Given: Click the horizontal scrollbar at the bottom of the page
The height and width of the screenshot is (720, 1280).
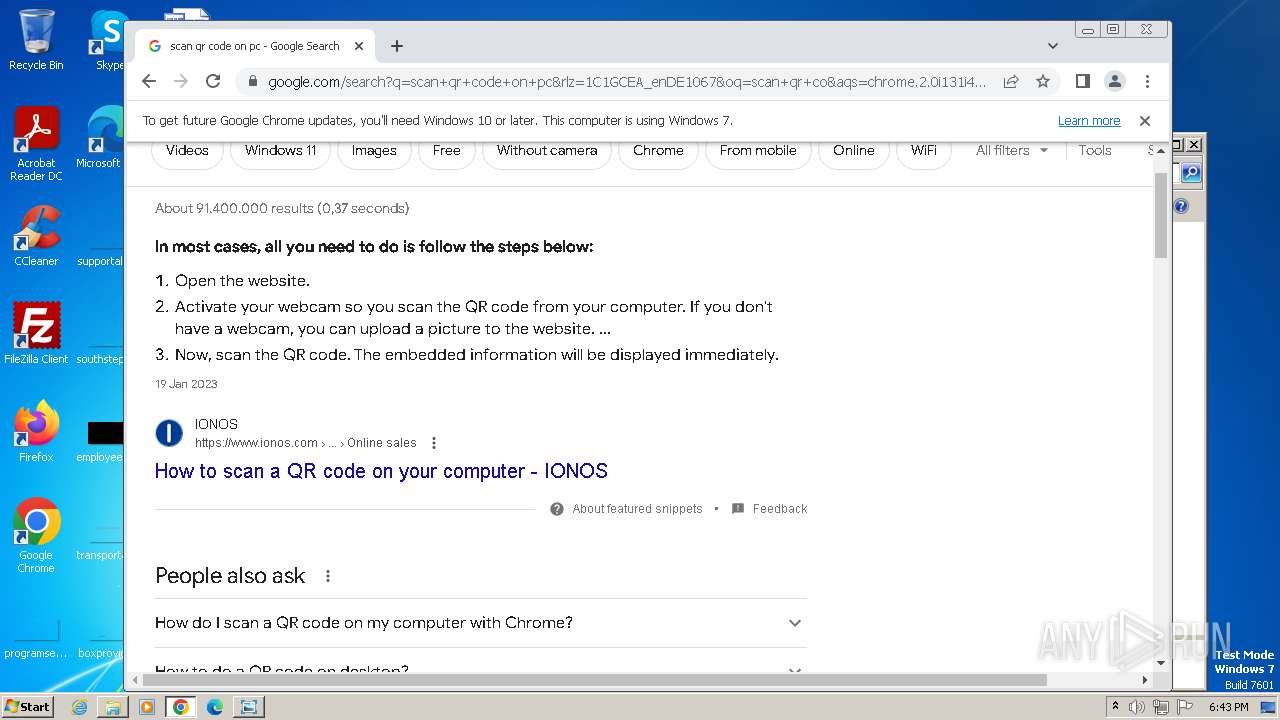Looking at the screenshot, I should coord(594,680).
